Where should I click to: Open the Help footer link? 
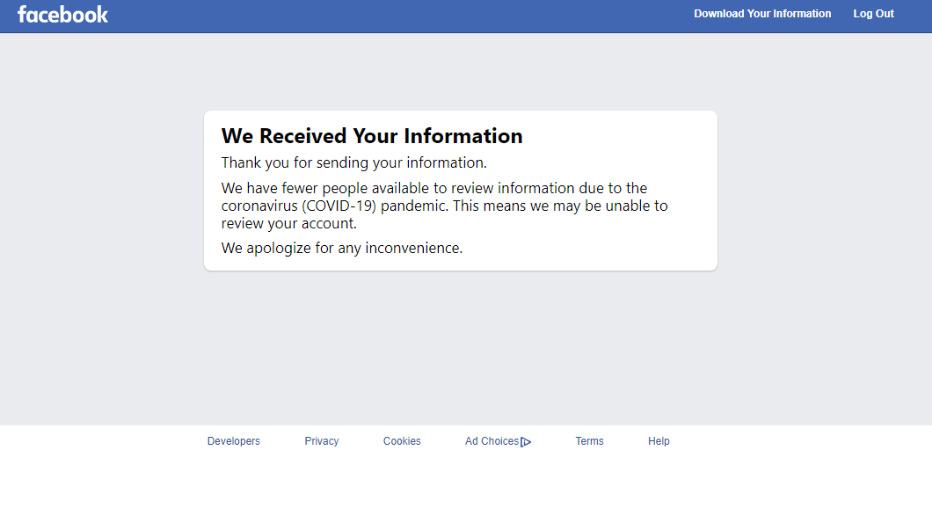point(658,441)
